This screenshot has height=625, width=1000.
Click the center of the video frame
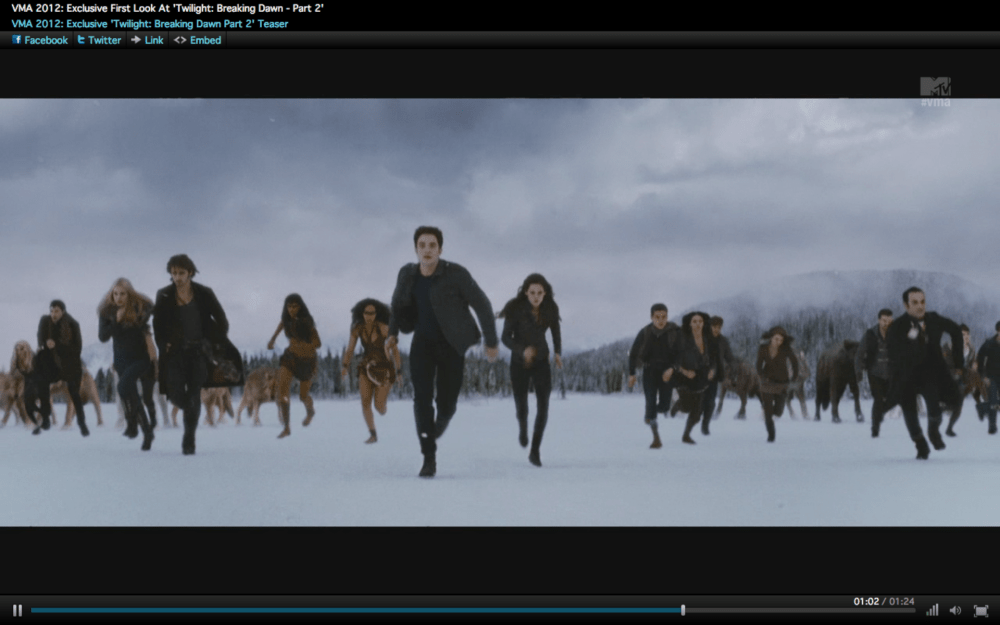pos(500,312)
